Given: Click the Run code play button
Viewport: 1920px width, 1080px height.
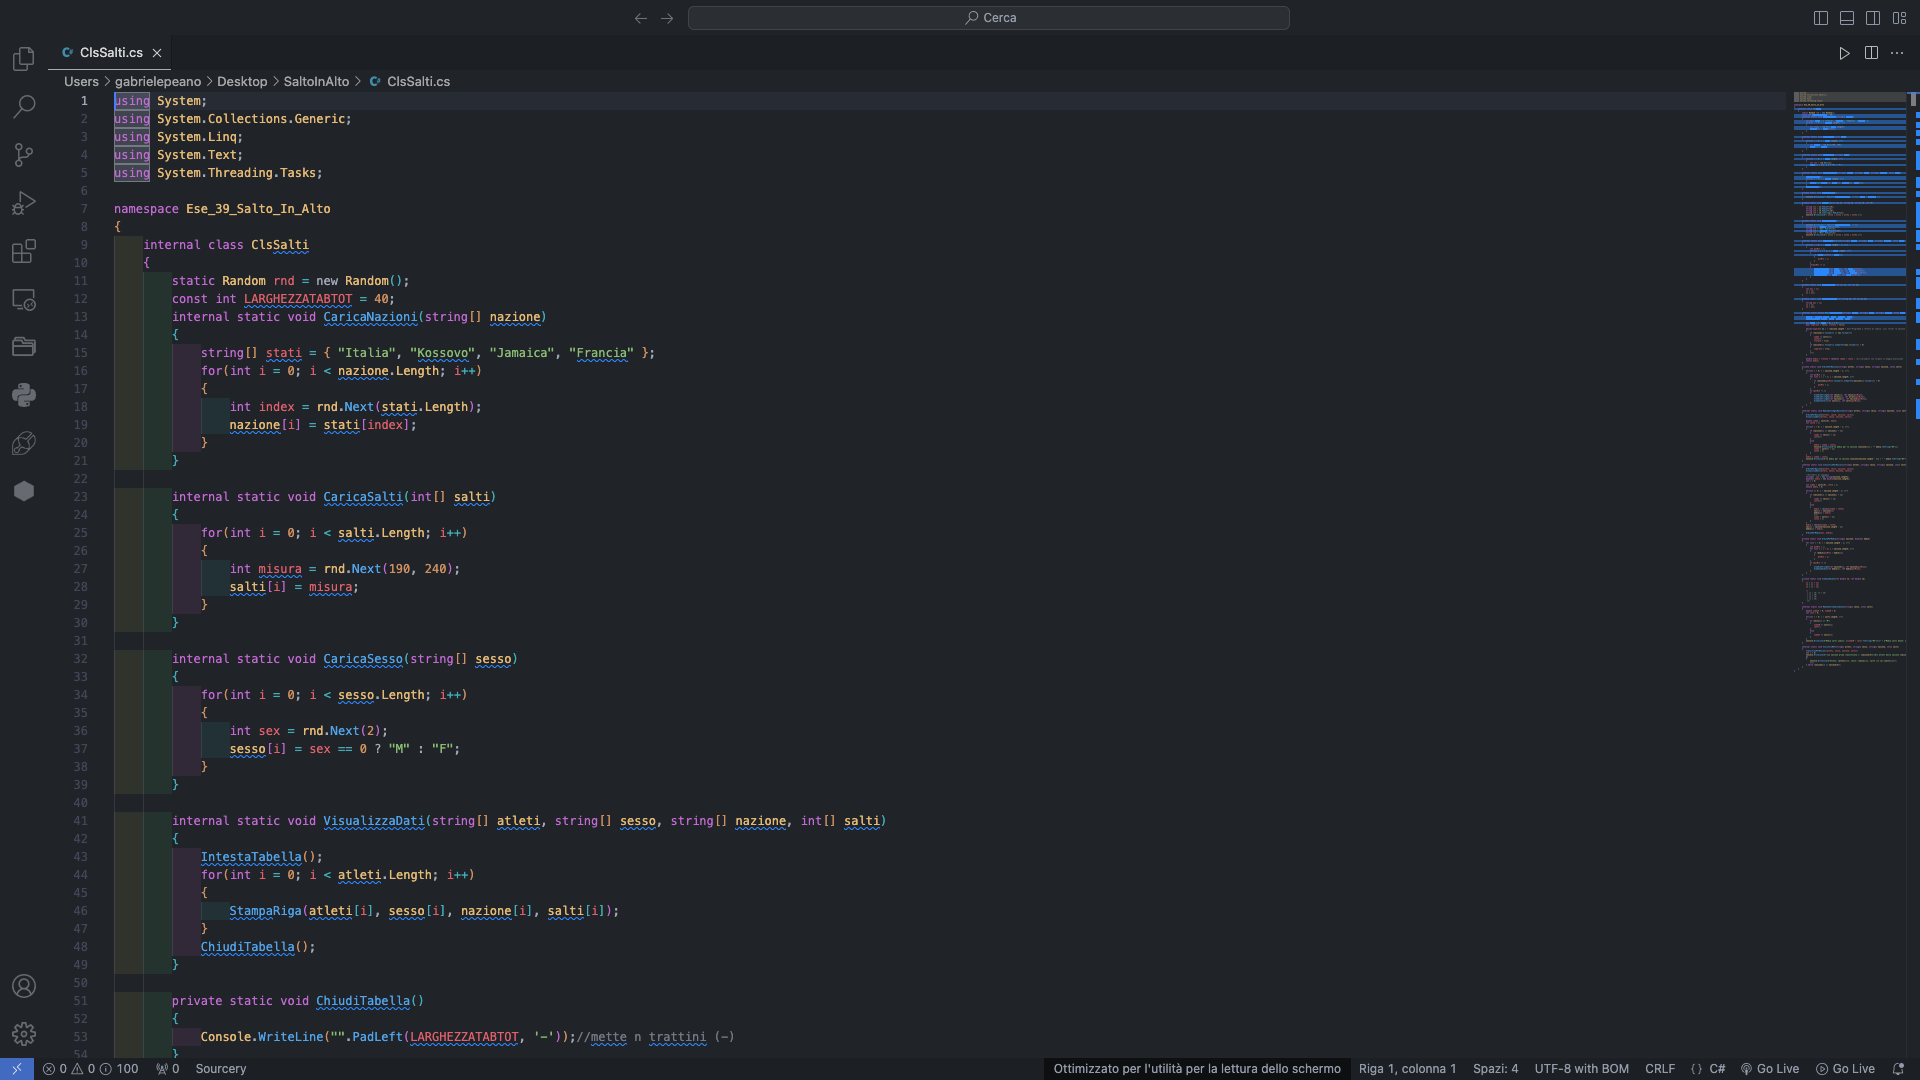Looking at the screenshot, I should coord(1844,53).
